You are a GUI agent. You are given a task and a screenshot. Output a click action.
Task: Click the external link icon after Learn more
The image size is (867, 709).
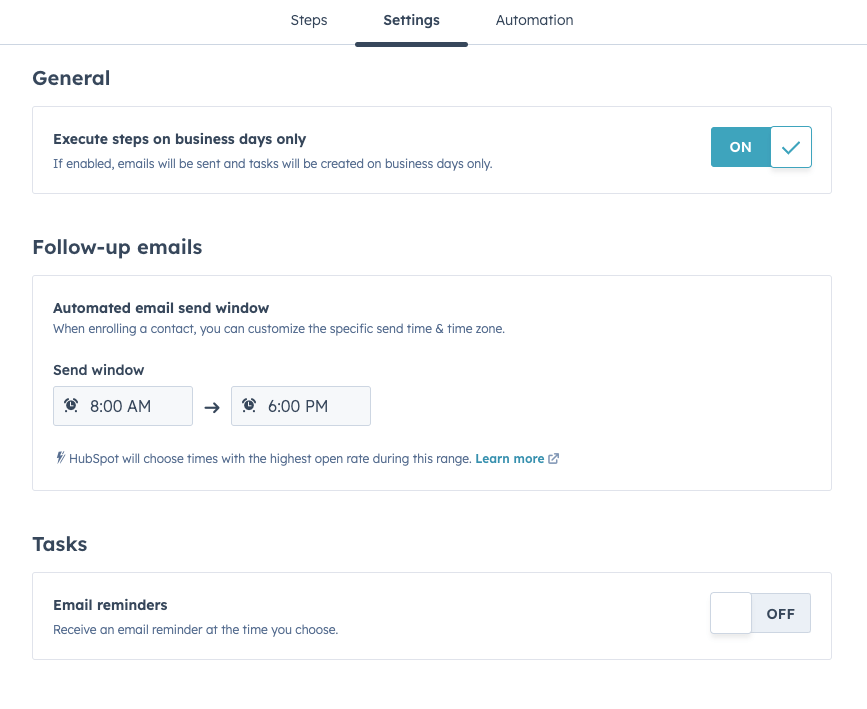click(552, 458)
